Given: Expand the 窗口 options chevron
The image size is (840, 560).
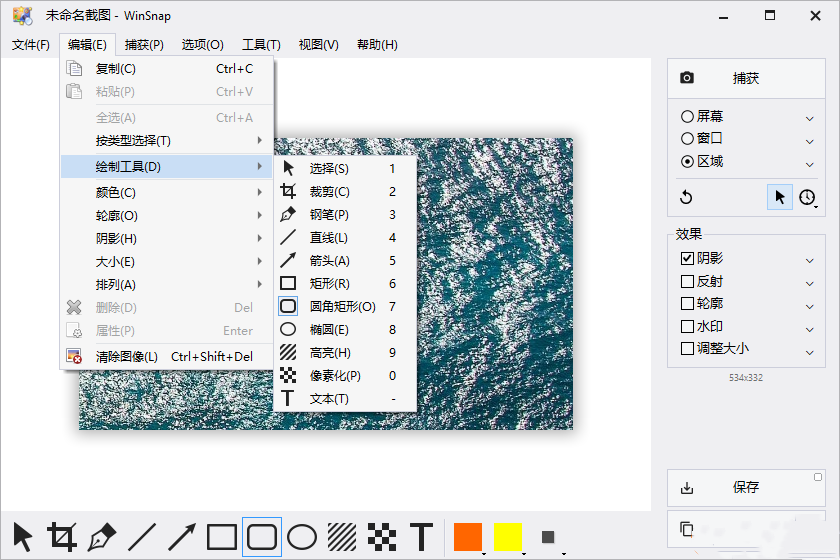Looking at the screenshot, I should point(810,141).
